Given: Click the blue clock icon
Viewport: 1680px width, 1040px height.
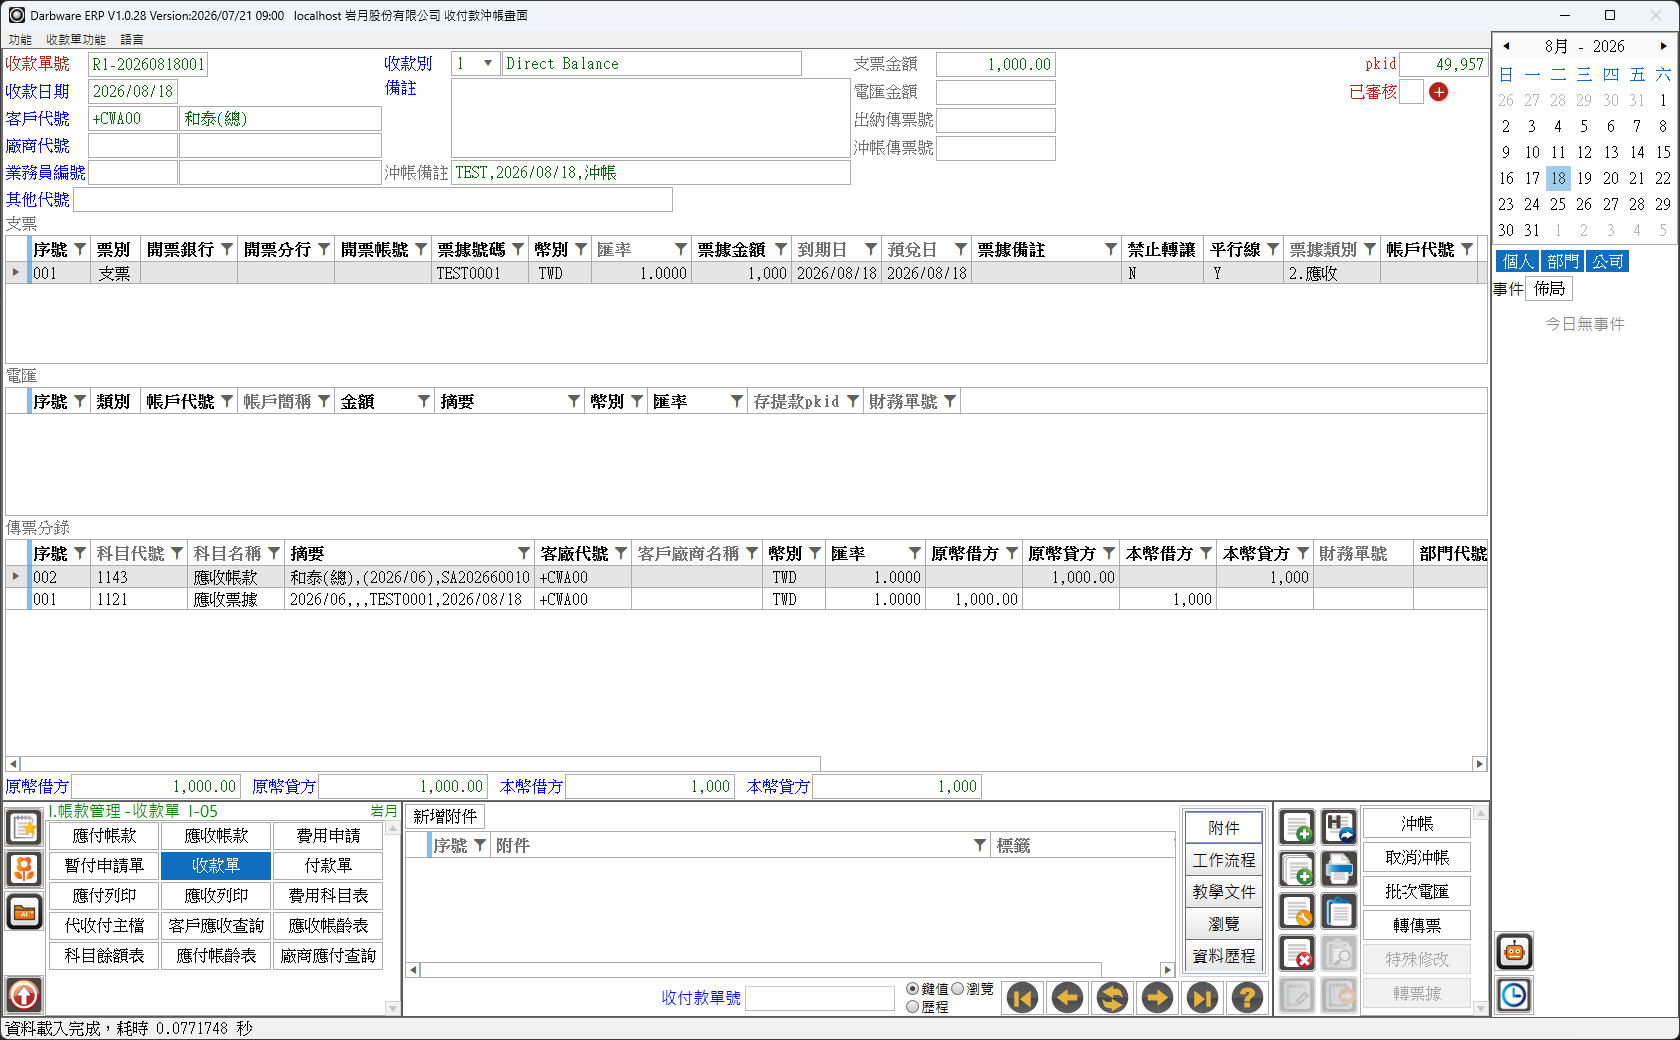Looking at the screenshot, I should click(1514, 995).
